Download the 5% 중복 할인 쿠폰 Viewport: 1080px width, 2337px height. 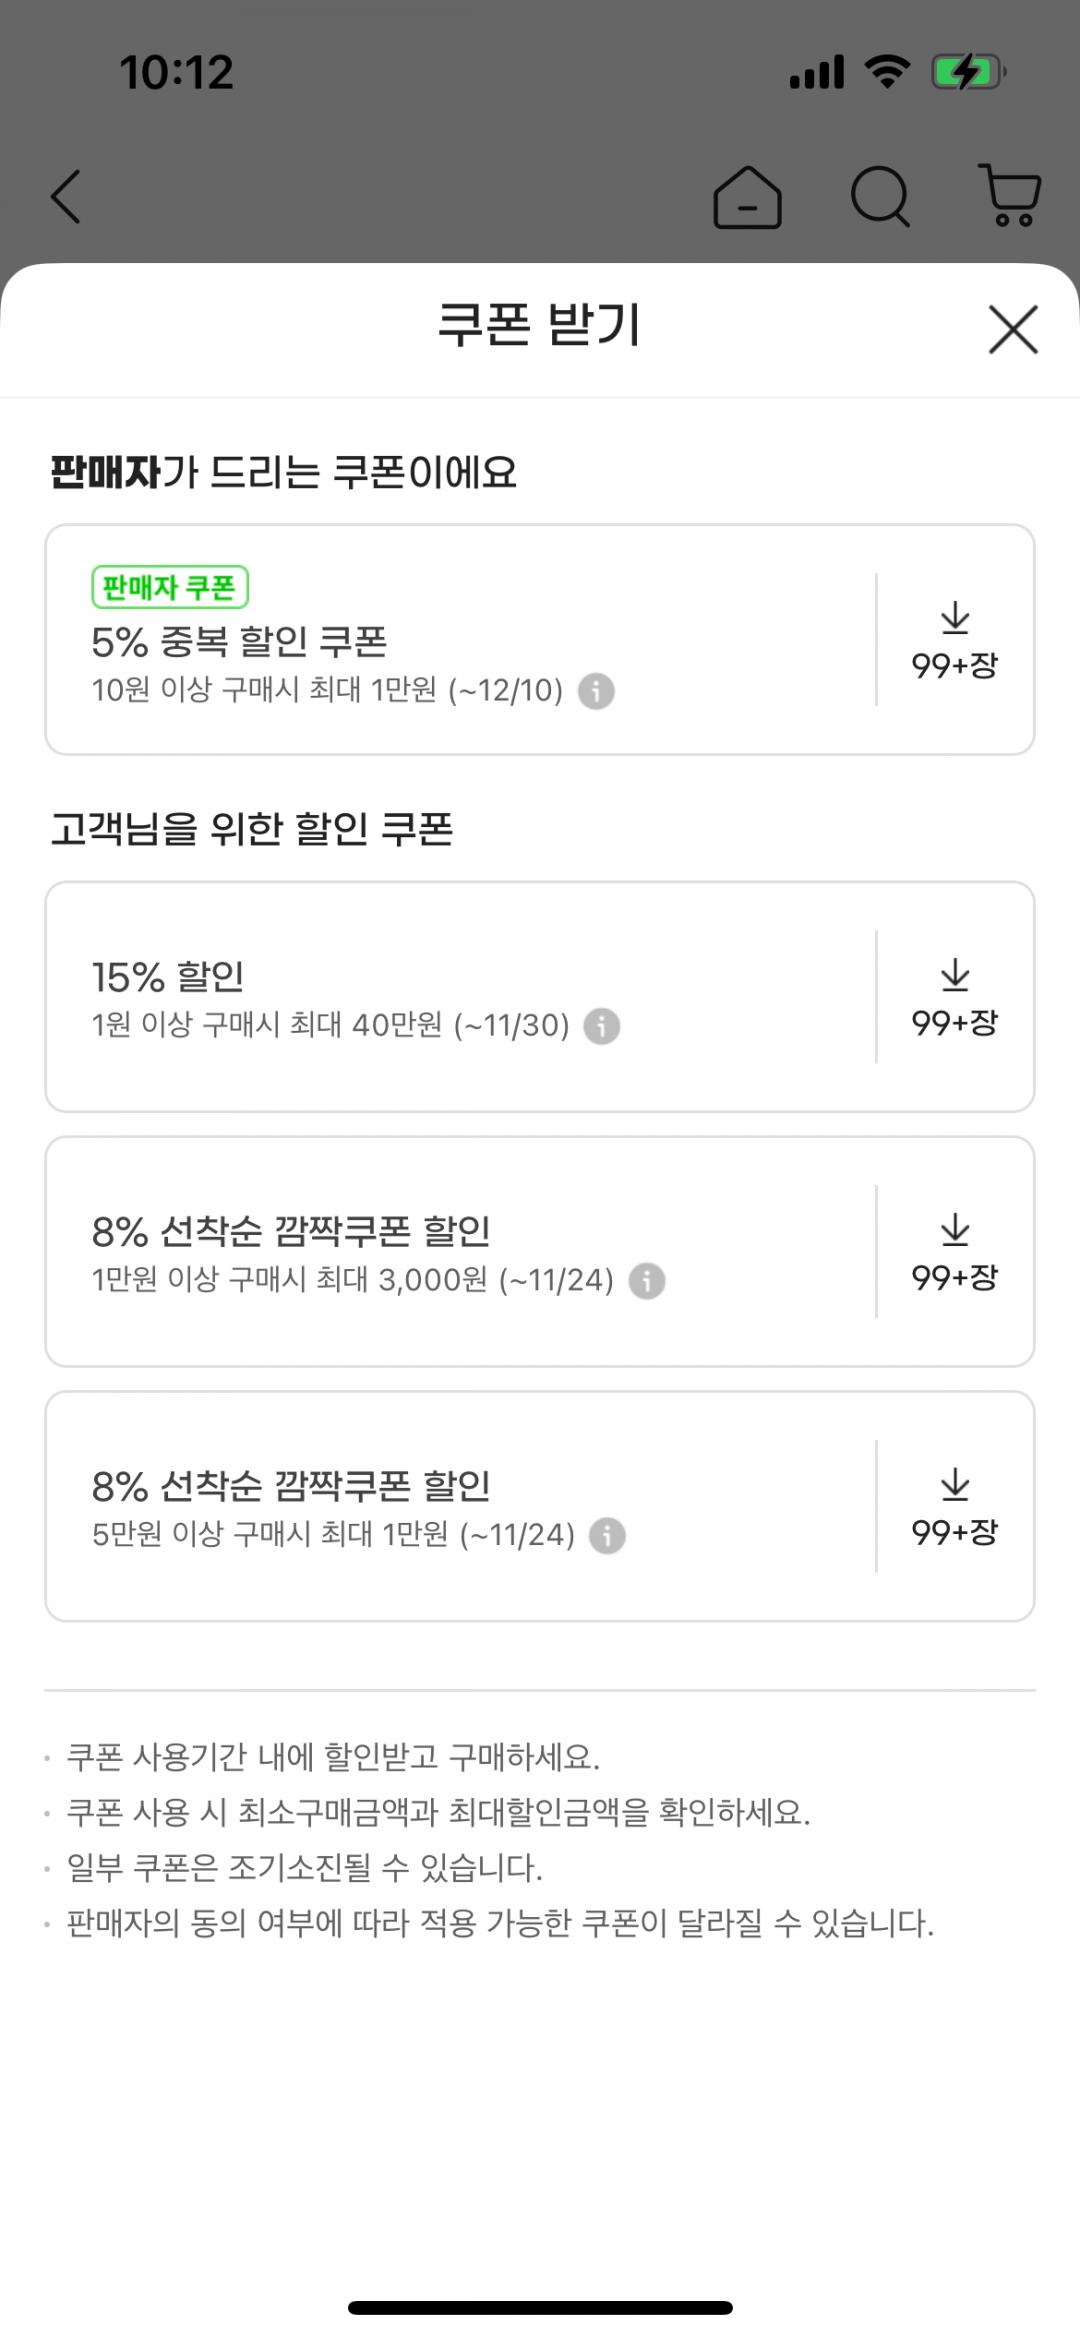pyautogui.click(x=955, y=640)
